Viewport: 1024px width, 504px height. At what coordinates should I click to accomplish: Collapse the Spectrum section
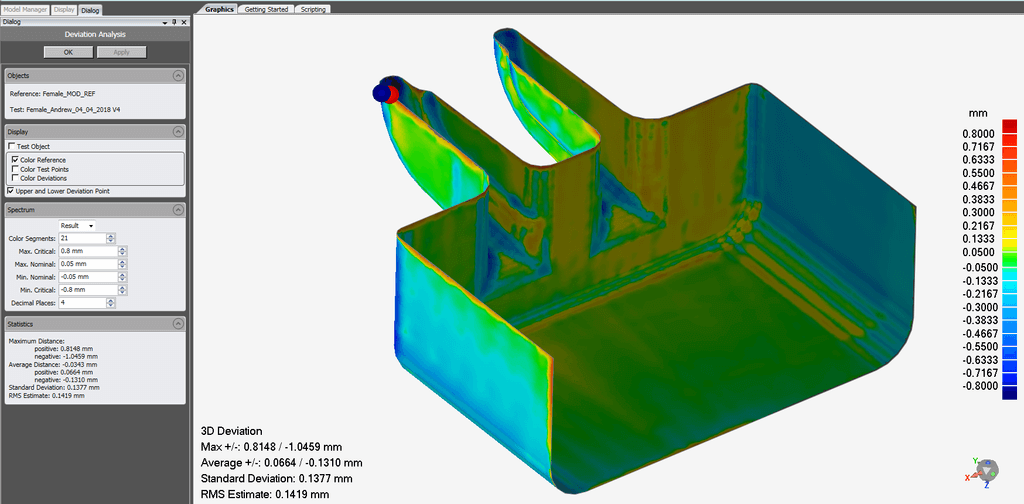point(178,210)
